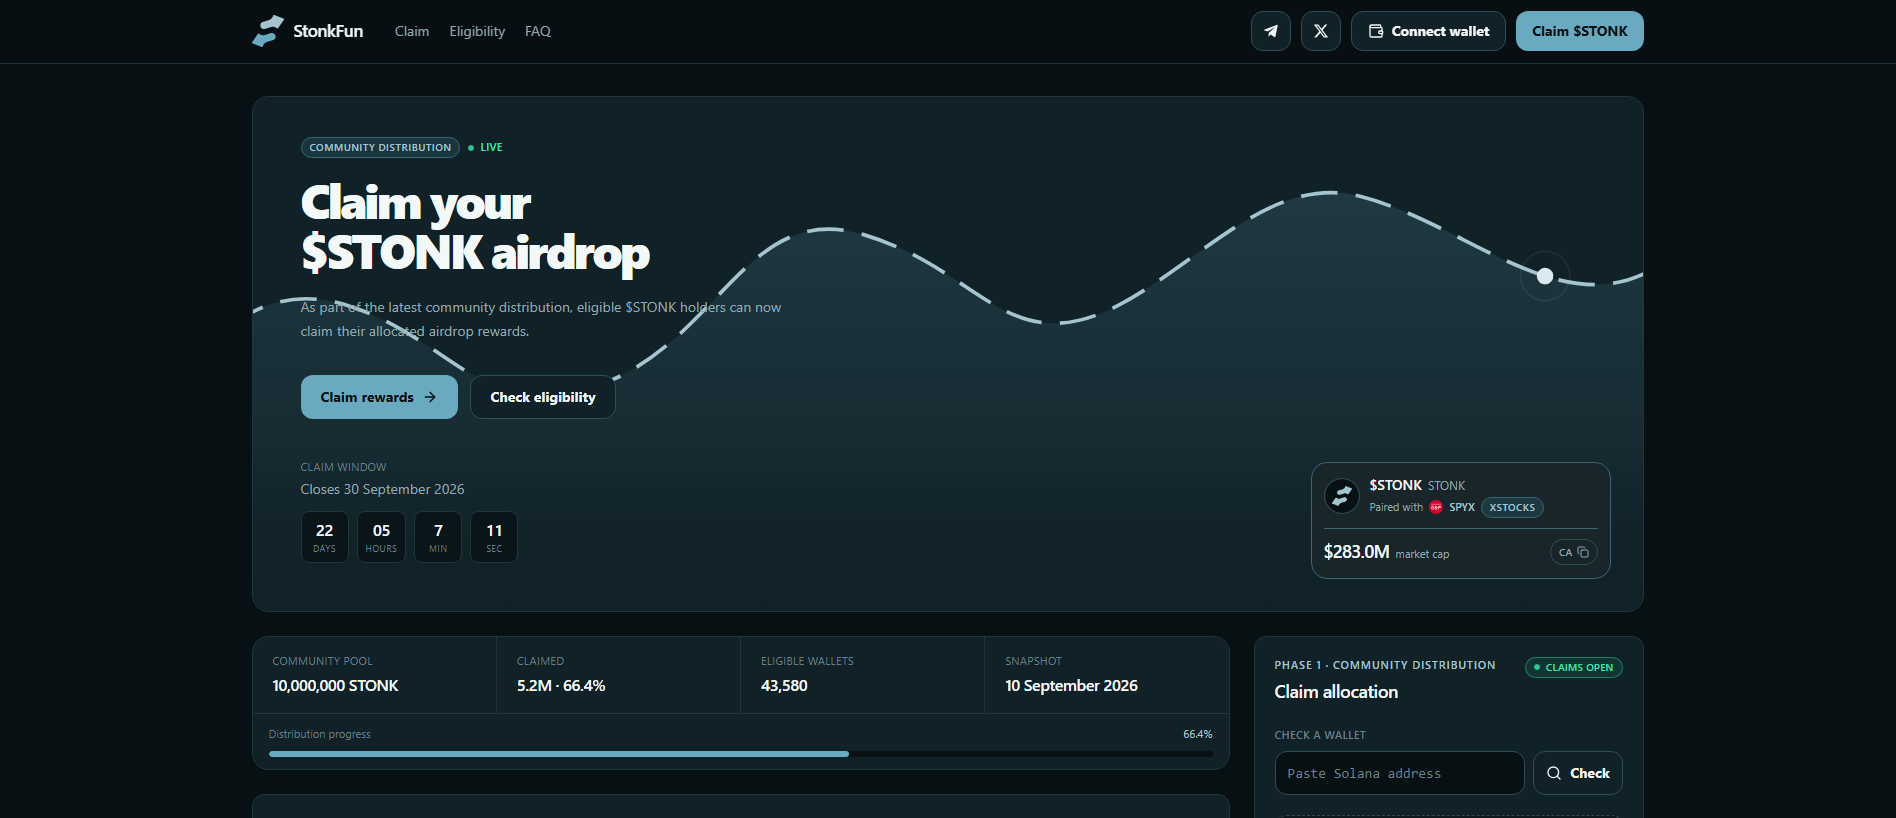Click the SPYX token logo
This screenshot has height=818, width=1896.
click(x=1436, y=507)
